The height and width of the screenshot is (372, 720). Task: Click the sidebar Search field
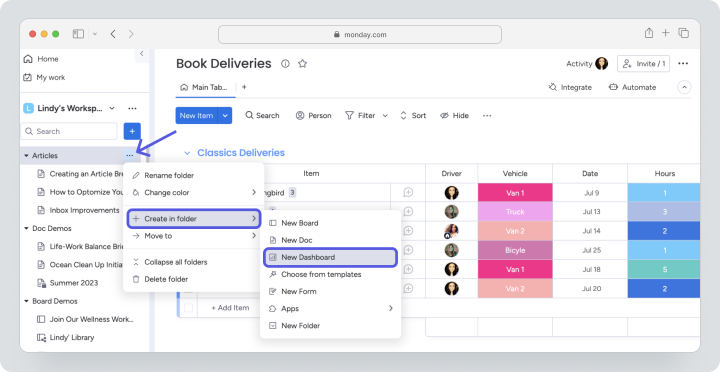pyautogui.click(x=69, y=131)
